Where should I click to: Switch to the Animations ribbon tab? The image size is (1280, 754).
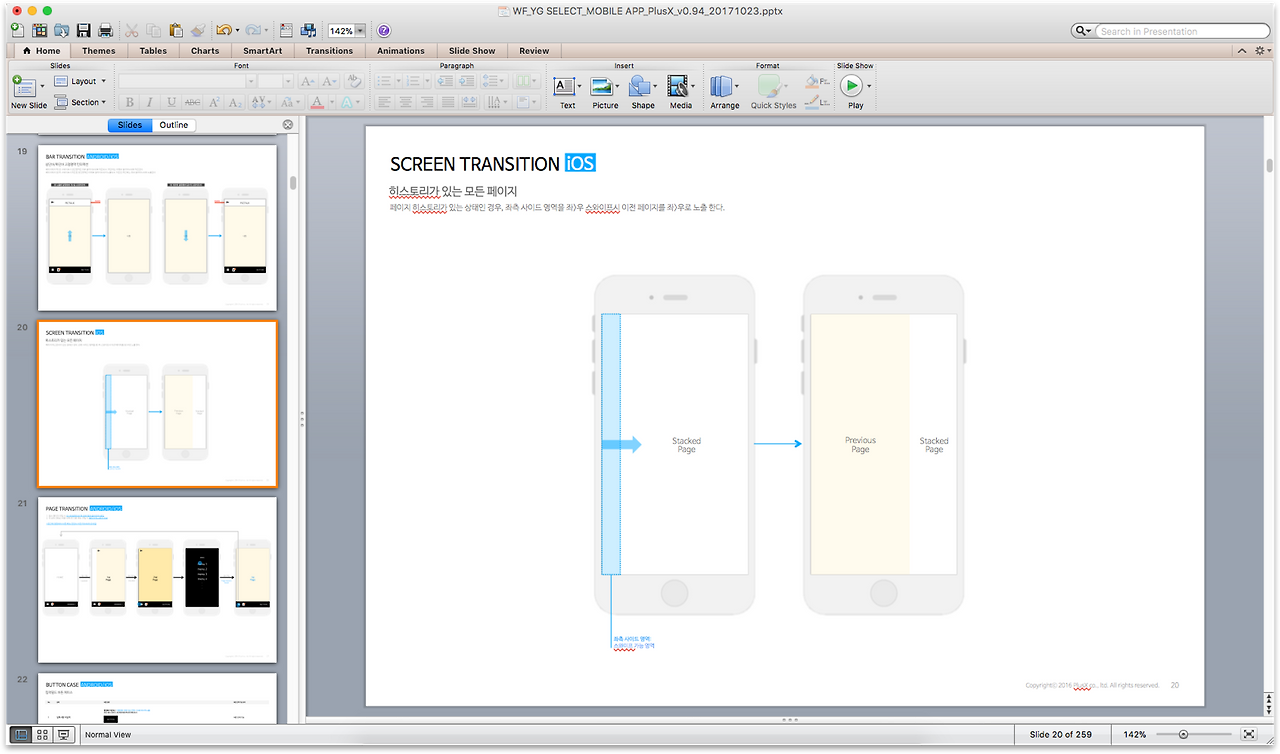pyautogui.click(x=401, y=51)
